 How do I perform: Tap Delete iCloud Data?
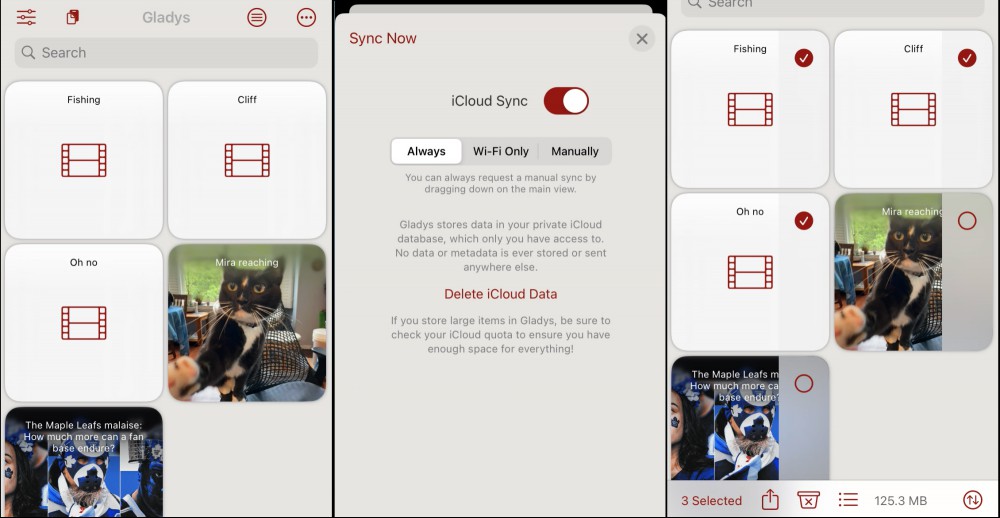click(501, 294)
